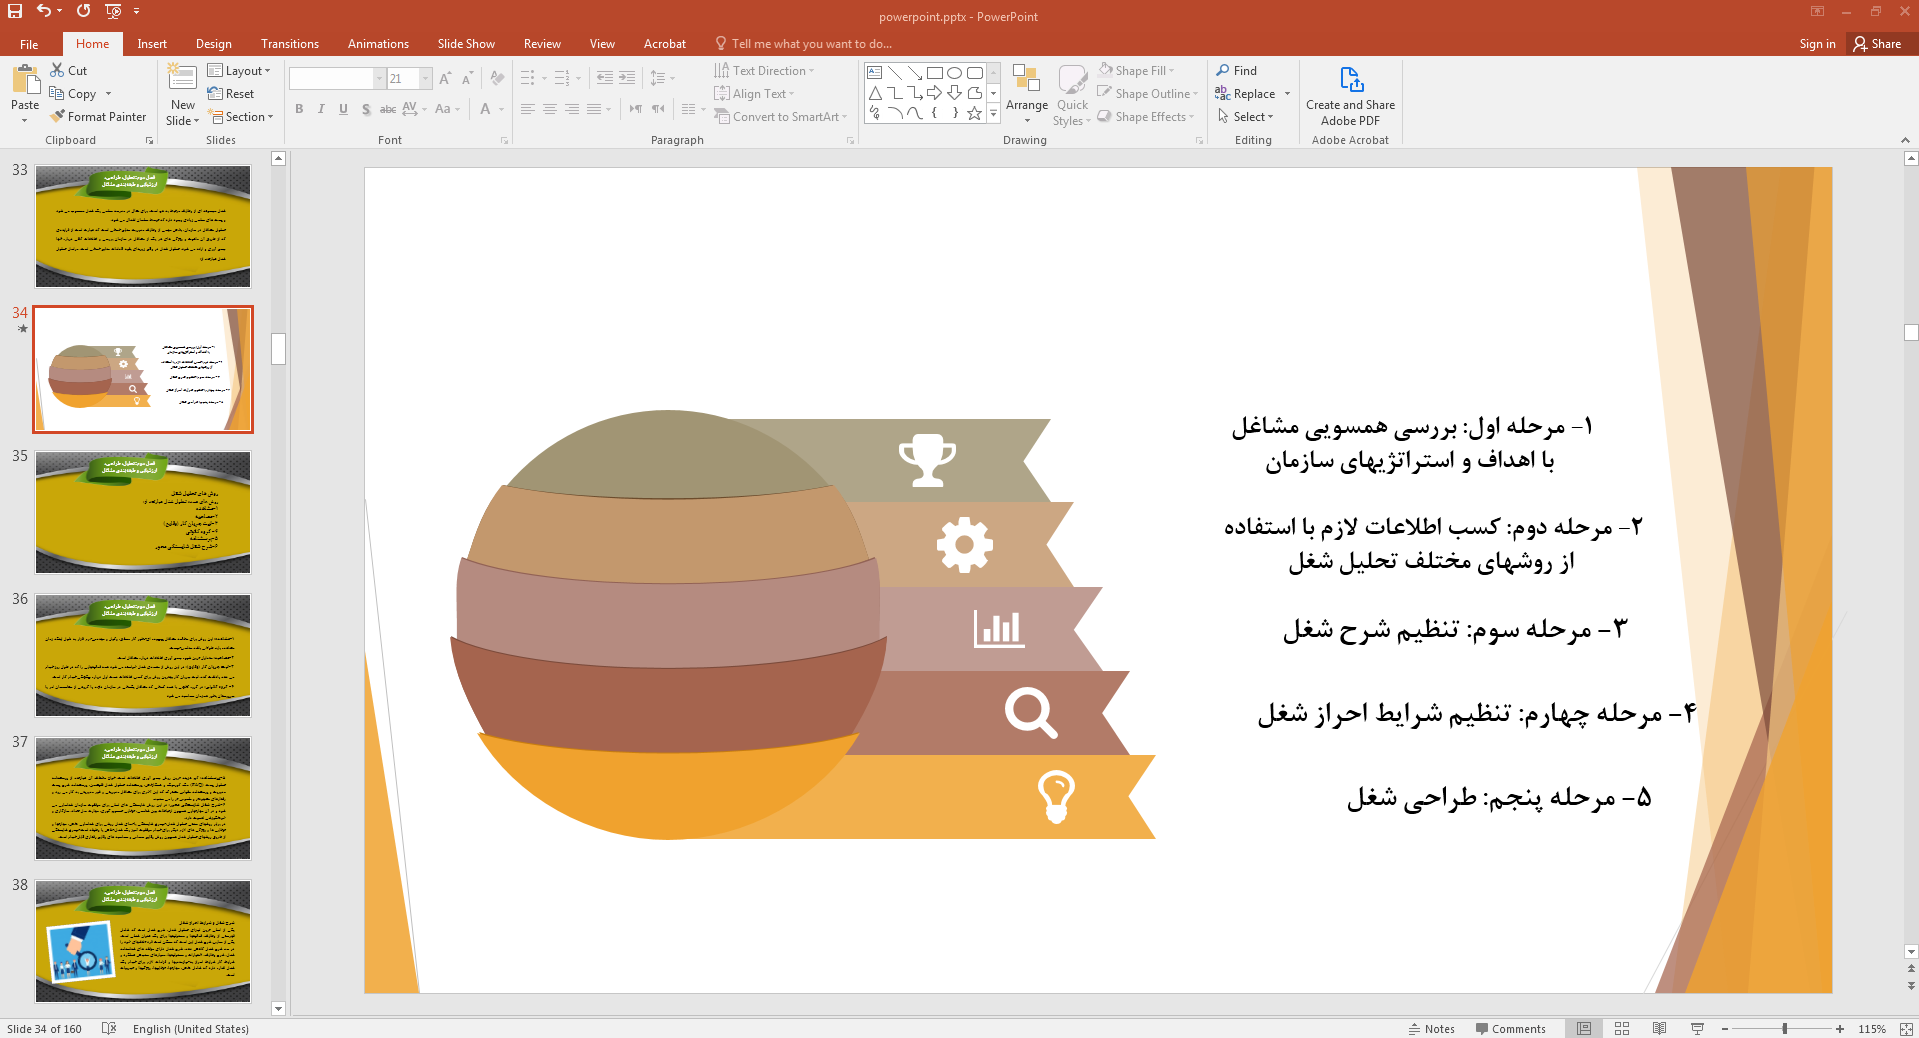Image resolution: width=1919 pixels, height=1038 pixels.
Task: Toggle the Notes pane
Action: (x=1431, y=1028)
